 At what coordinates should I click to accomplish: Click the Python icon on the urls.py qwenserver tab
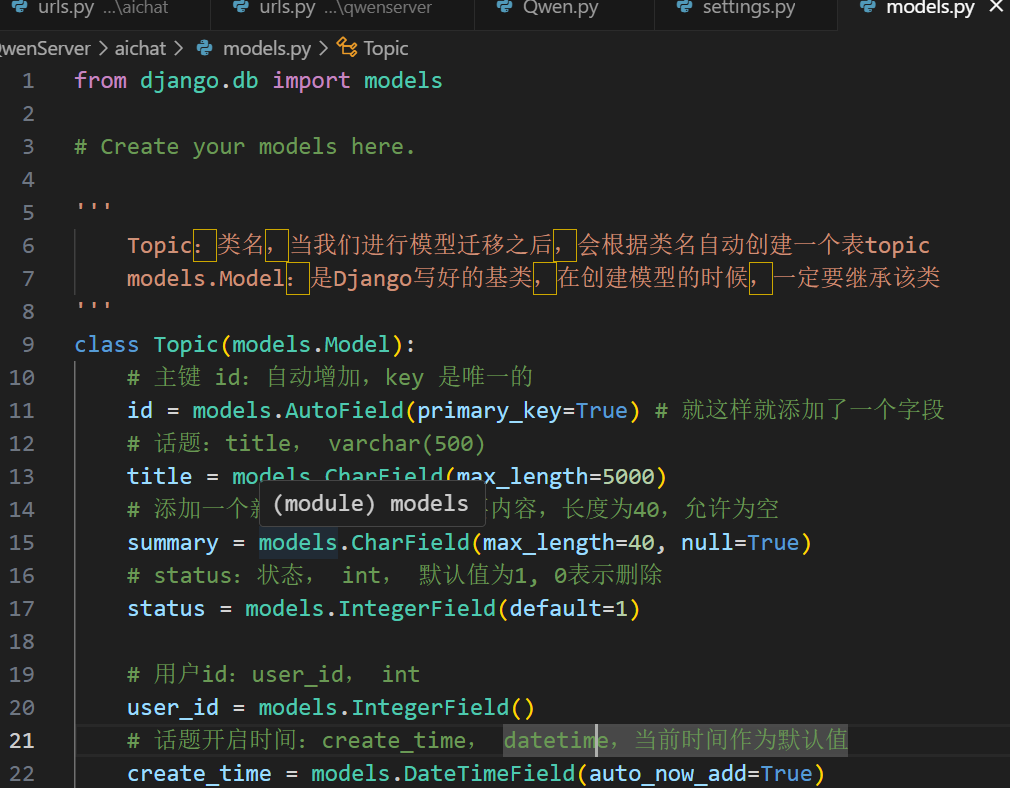[240, 8]
